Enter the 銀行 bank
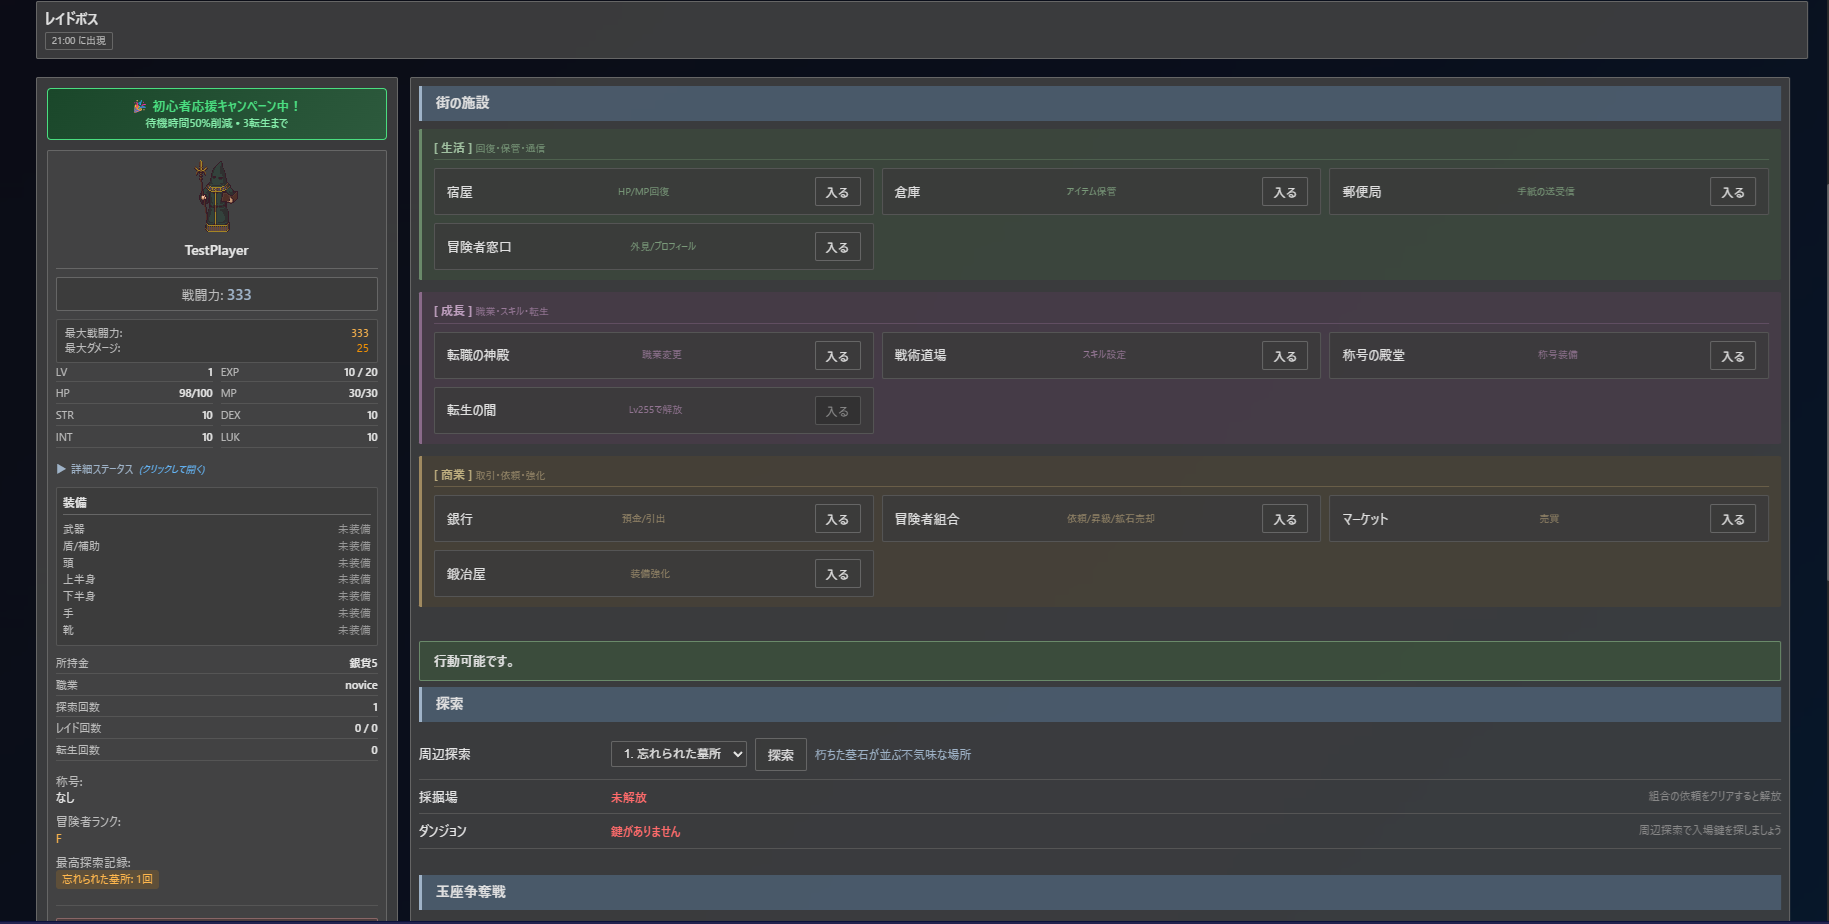The height and width of the screenshot is (924, 1829). [x=837, y=519]
